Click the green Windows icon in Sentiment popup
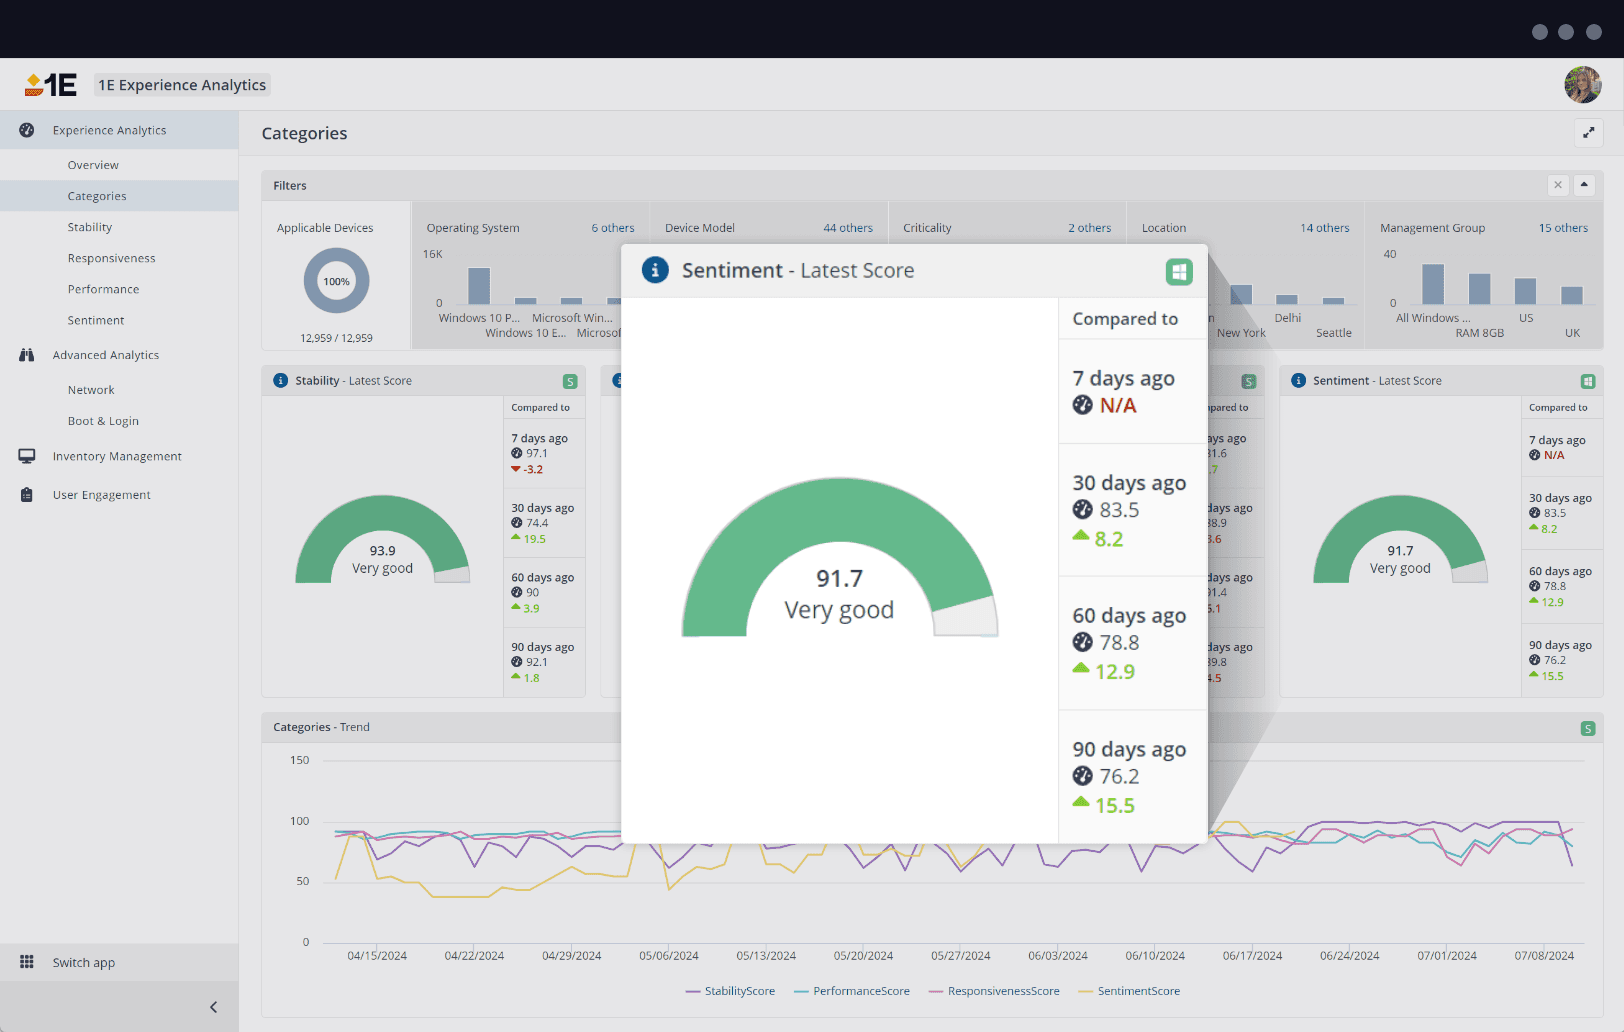The image size is (1624, 1032). pos(1179,272)
